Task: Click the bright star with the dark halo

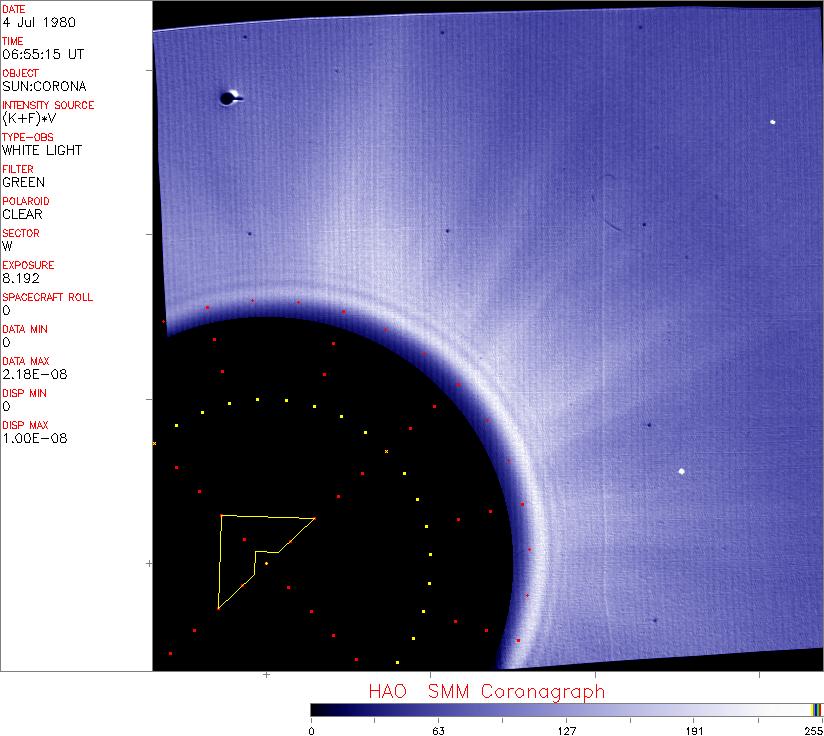Action: tap(229, 97)
